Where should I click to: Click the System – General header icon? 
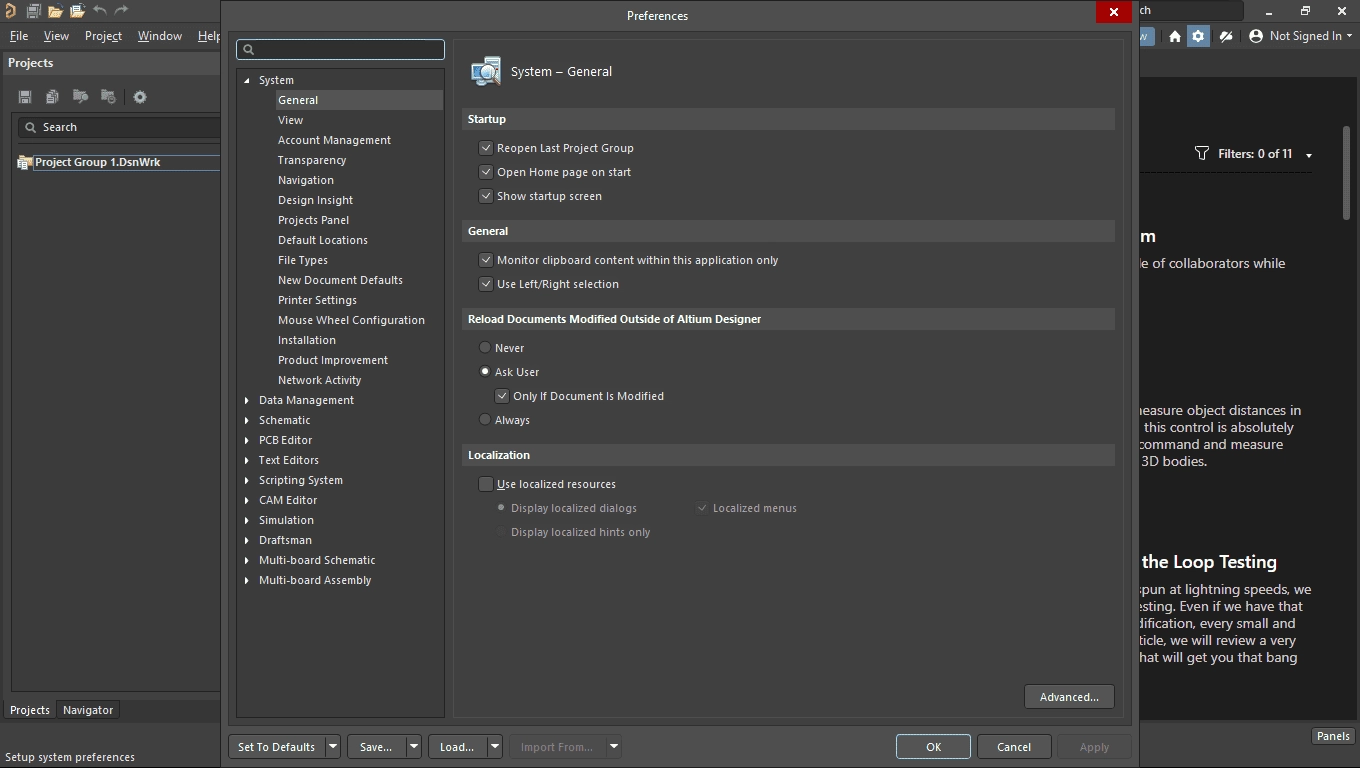pos(486,72)
